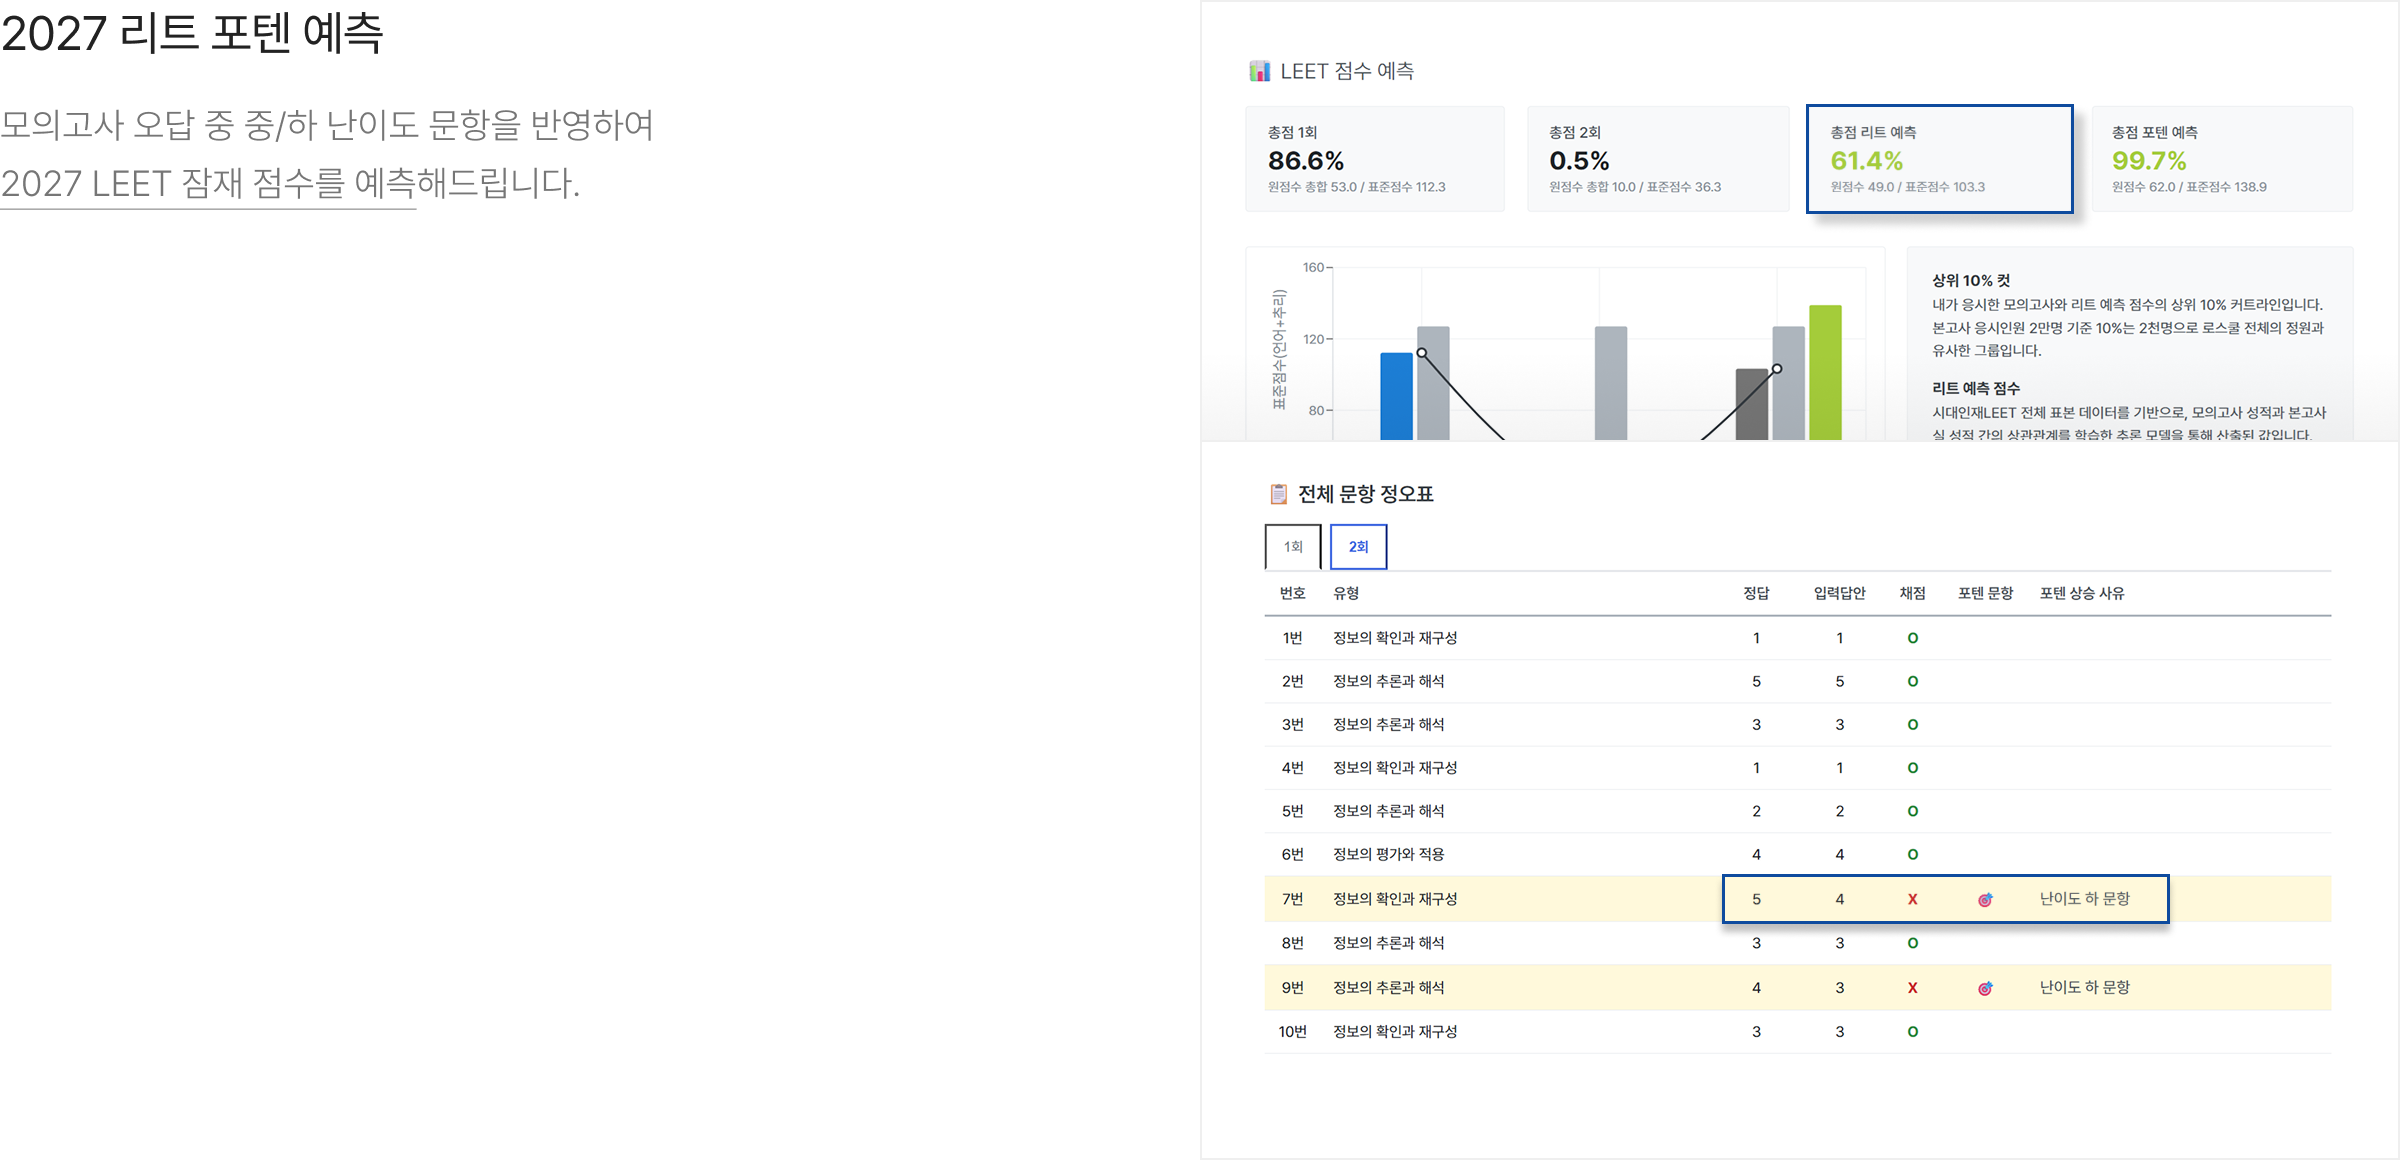Image resolution: width=2400 pixels, height=1160 pixels.
Task: Click the target icon in row 7번
Action: 1985,900
